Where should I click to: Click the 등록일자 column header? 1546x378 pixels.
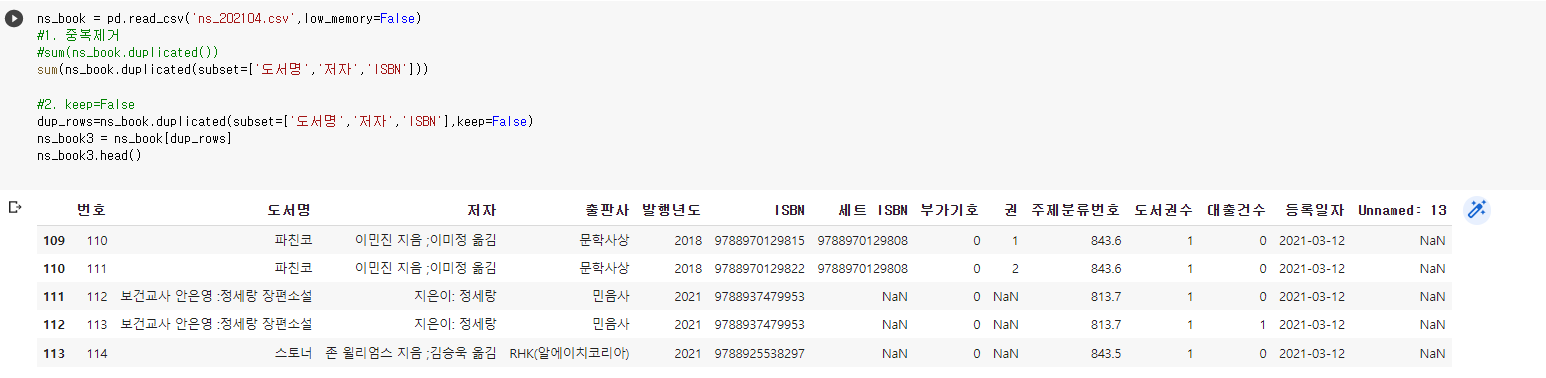pos(1315,210)
